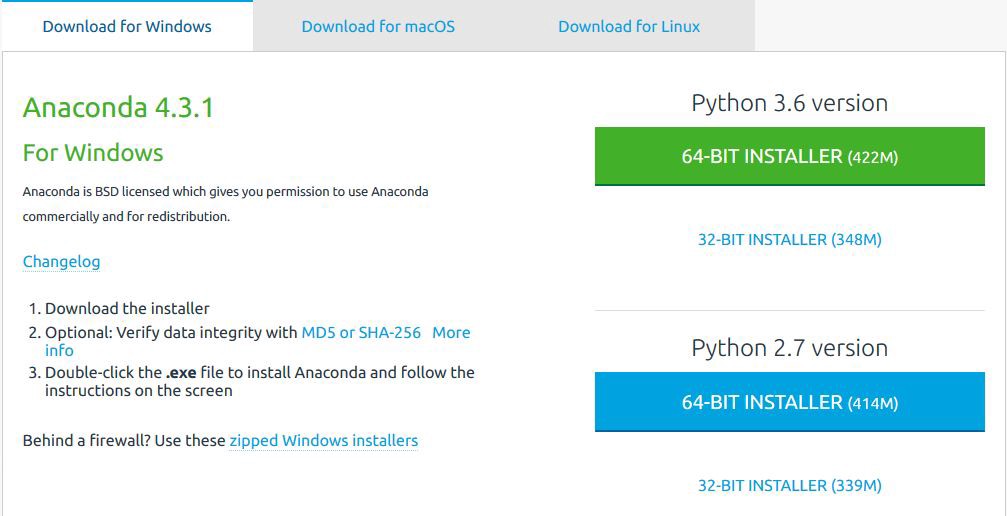The width and height of the screenshot is (1007, 516).
Task: Open the MD5 or SHA-256 link
Action: 361,333
